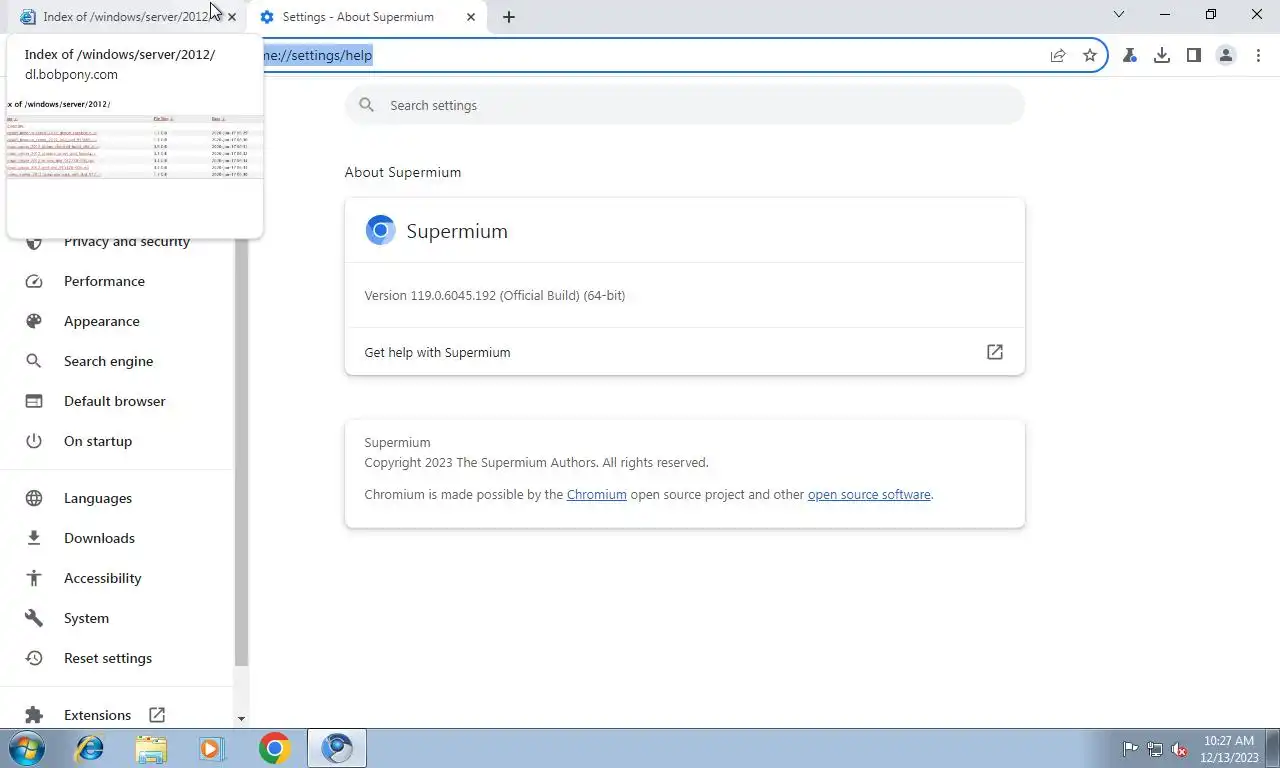
Task: Click muted volume tray icon
Action: click(x=1179, y=749)
